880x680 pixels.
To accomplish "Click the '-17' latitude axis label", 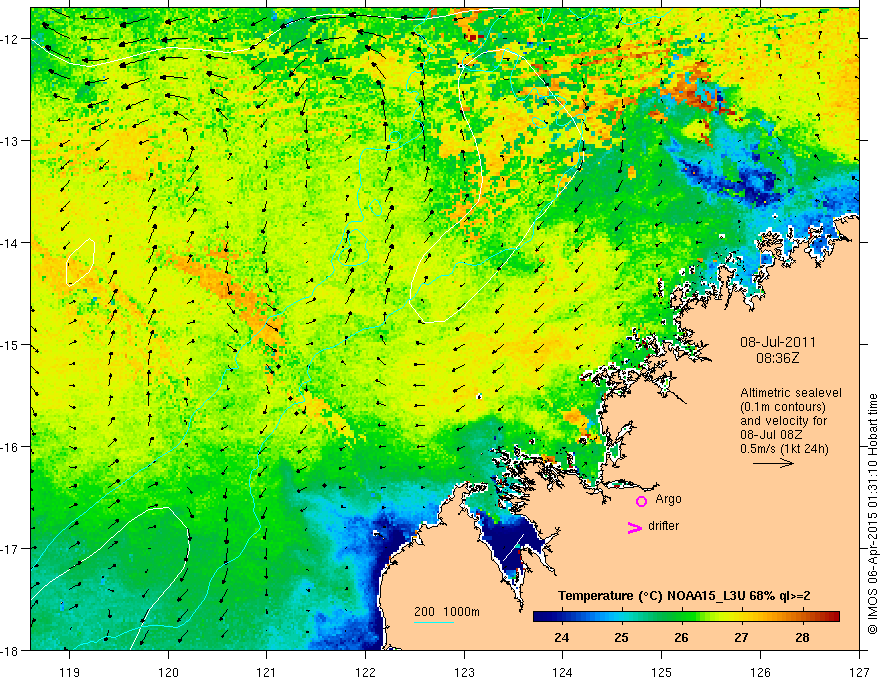I will (x=10, y=549).
